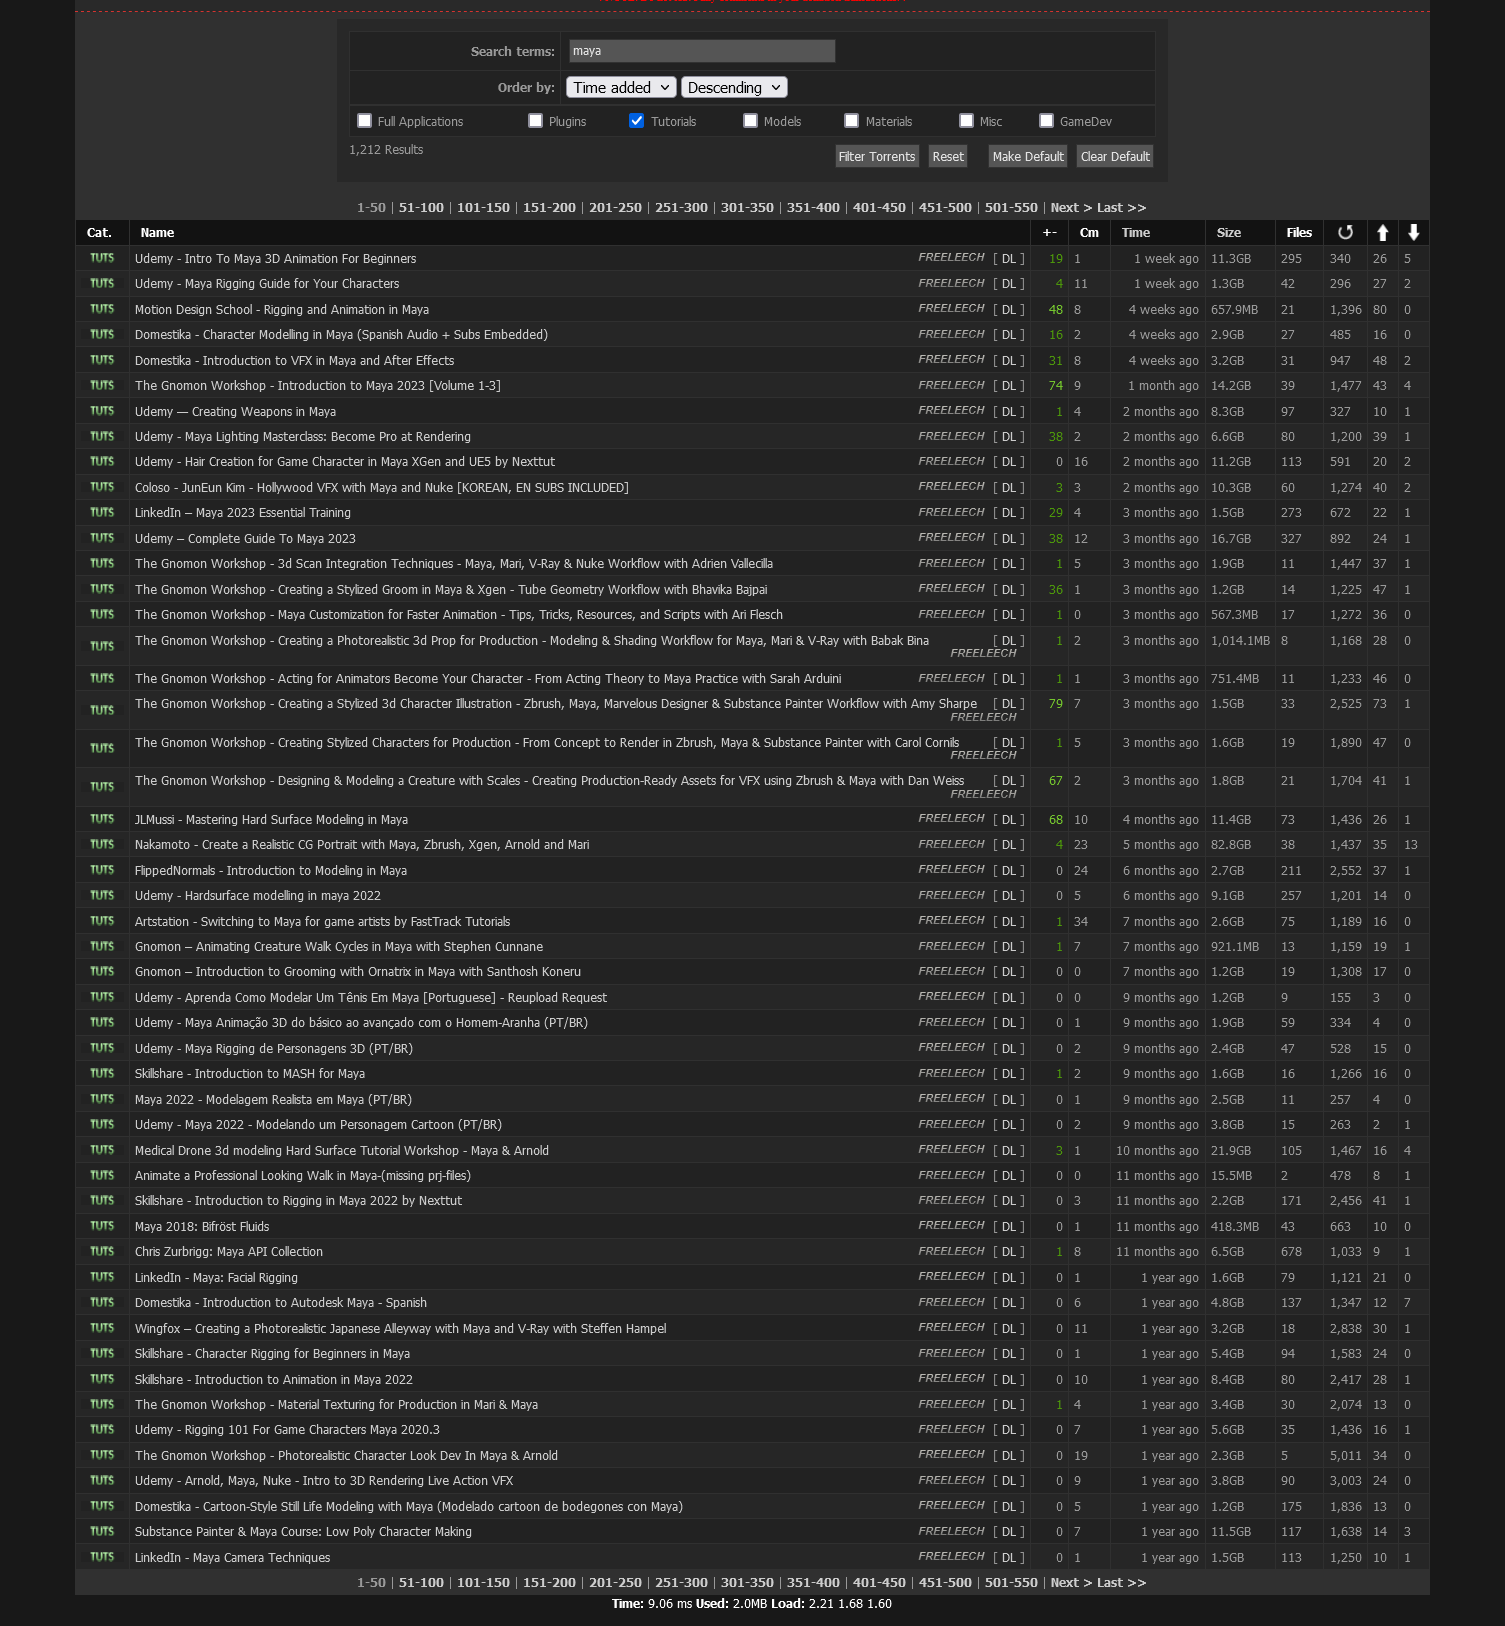Sort by the Cm comments column header

coord(1089,233)
